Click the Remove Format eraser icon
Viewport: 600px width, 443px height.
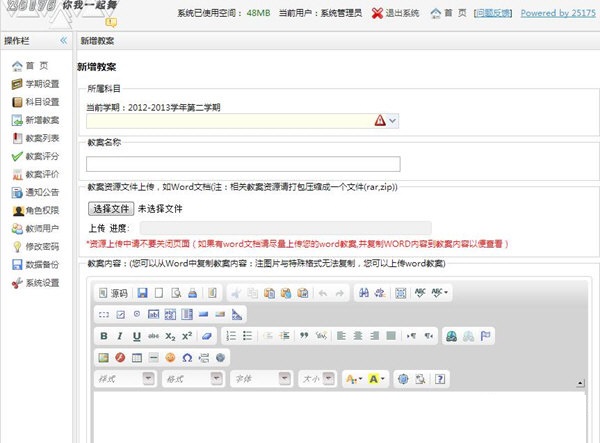207,336
